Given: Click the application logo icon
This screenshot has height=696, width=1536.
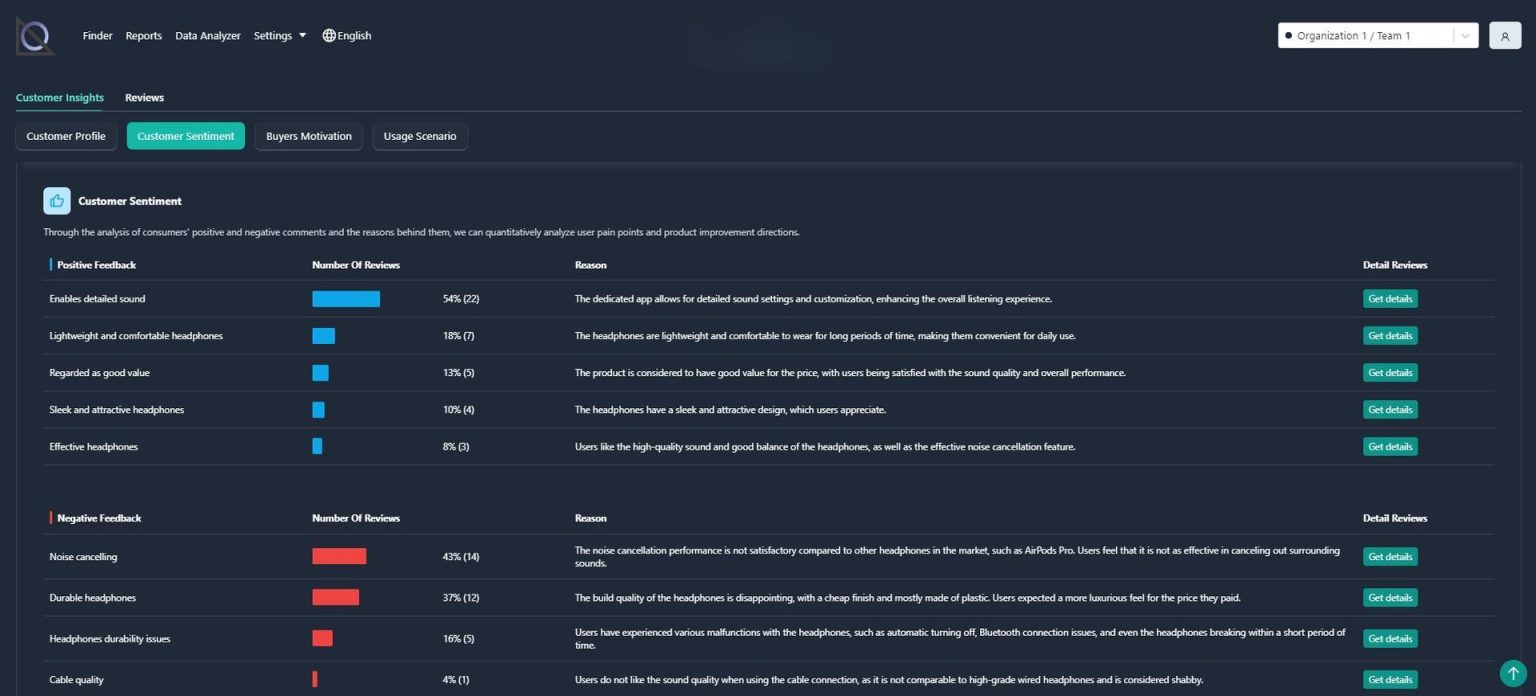Looking at the screenshot, I should pos(33,35).
